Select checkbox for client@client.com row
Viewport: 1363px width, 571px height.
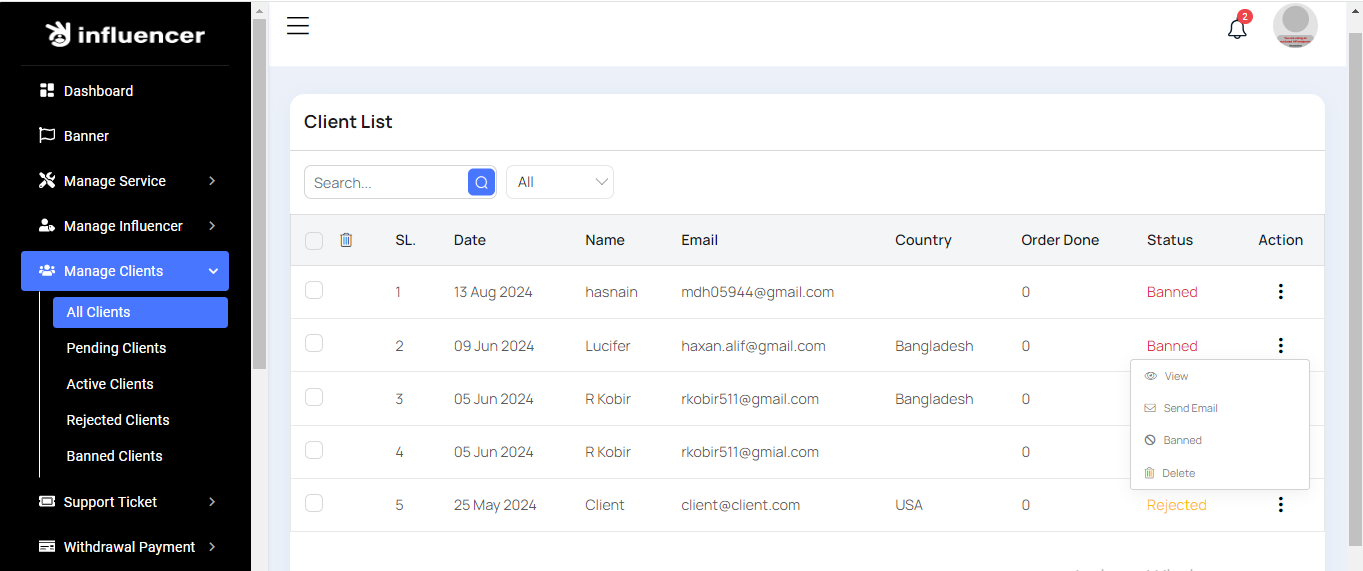[x=314, y=503]
